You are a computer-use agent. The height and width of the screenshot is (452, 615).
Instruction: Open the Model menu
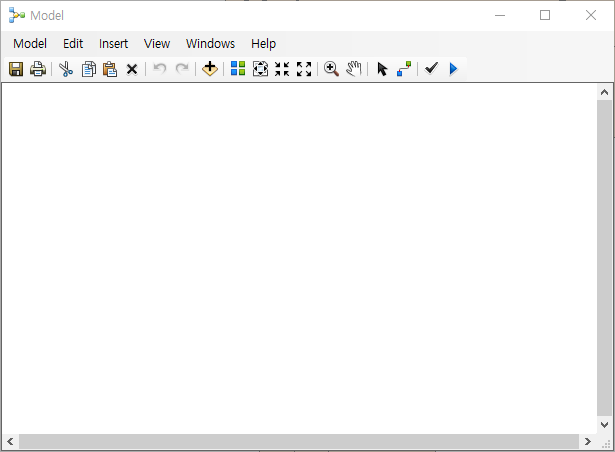[x=30, y=44]
